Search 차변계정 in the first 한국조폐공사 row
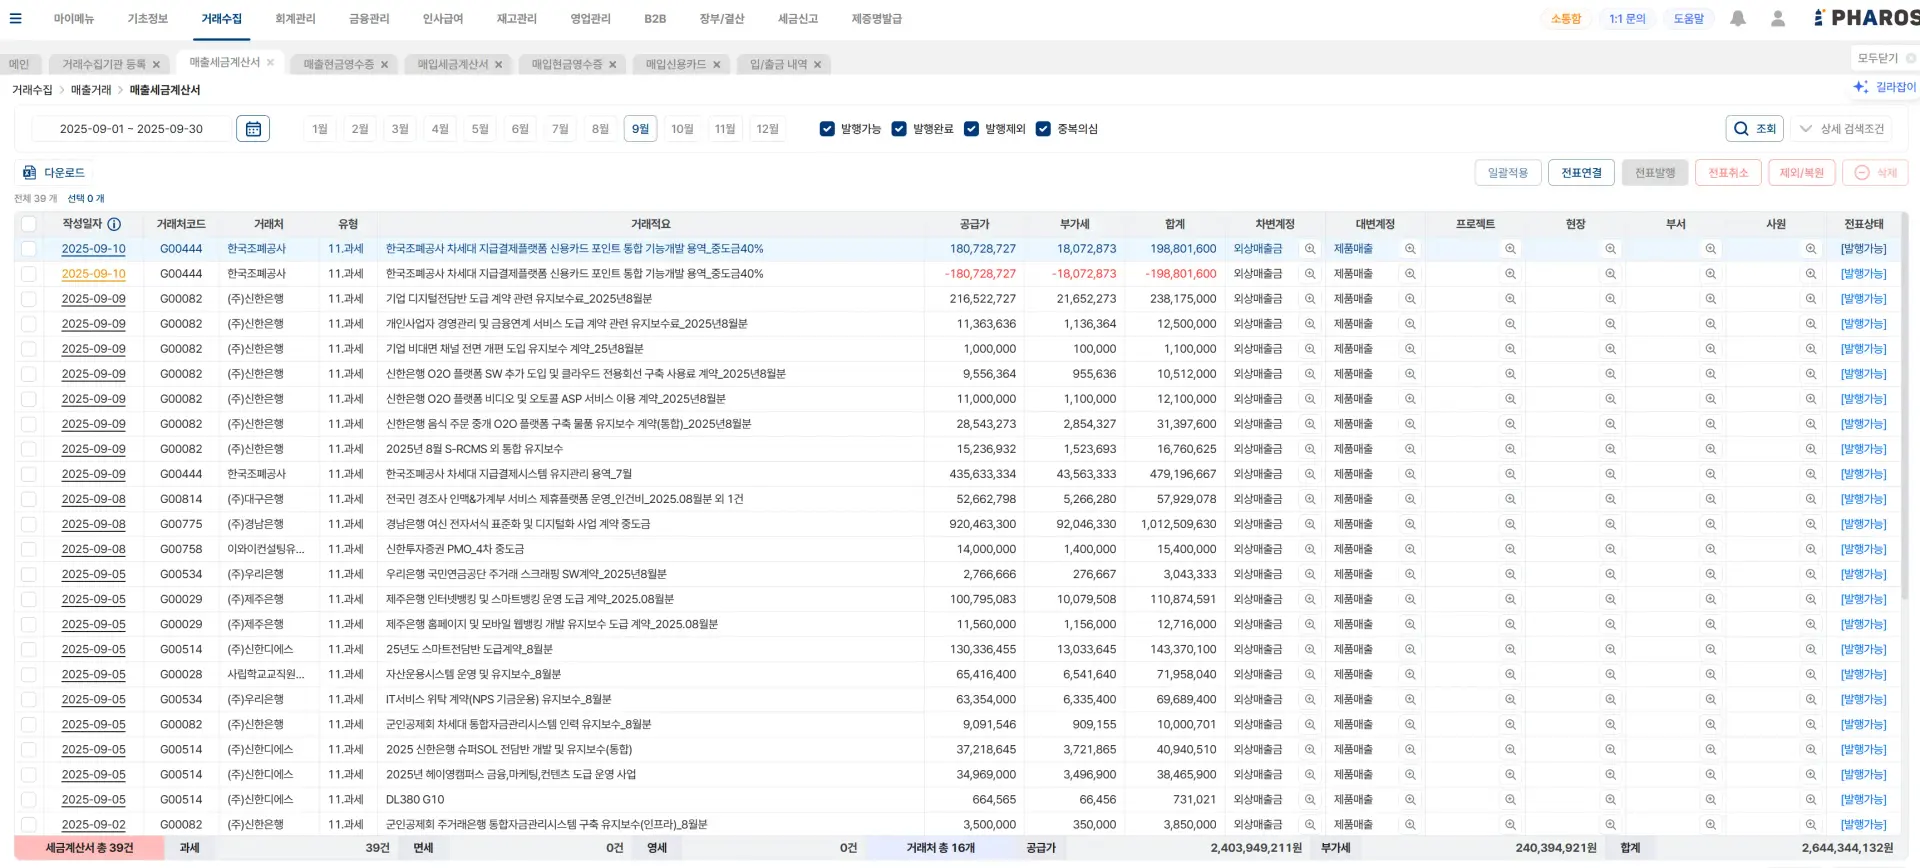Screen dimensions: 1920x868 [x=1310, y=249]
